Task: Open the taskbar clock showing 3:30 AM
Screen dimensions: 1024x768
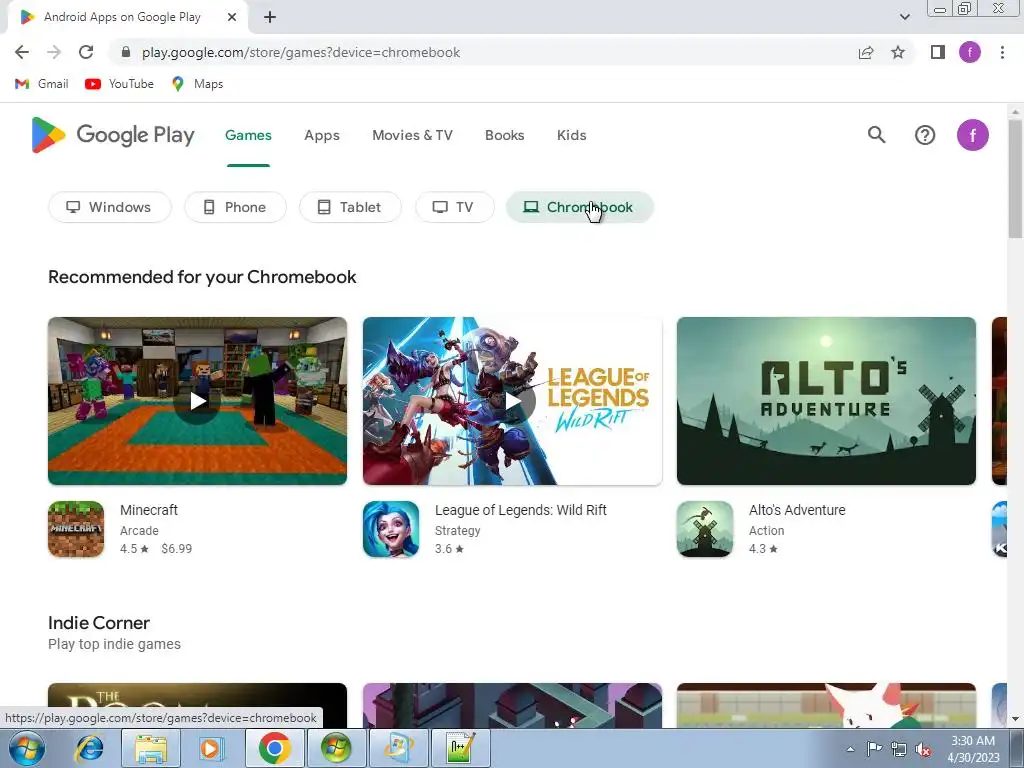Action: click(973, 749)
